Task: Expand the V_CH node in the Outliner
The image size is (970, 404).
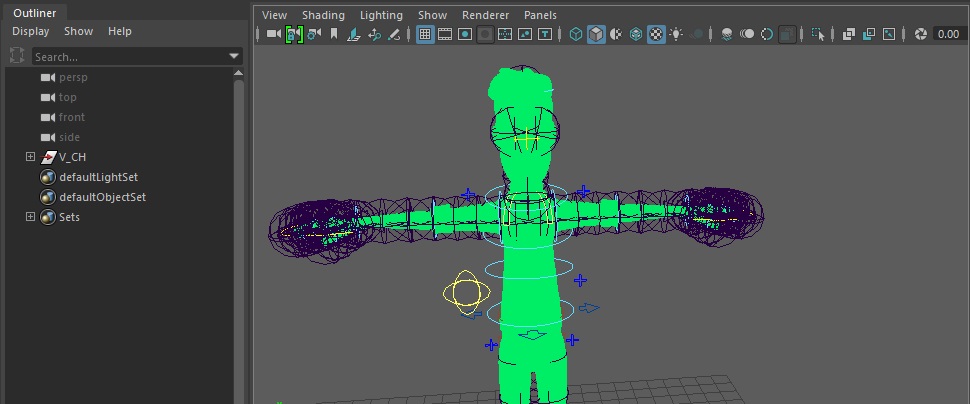Action: tap(30, 157)
